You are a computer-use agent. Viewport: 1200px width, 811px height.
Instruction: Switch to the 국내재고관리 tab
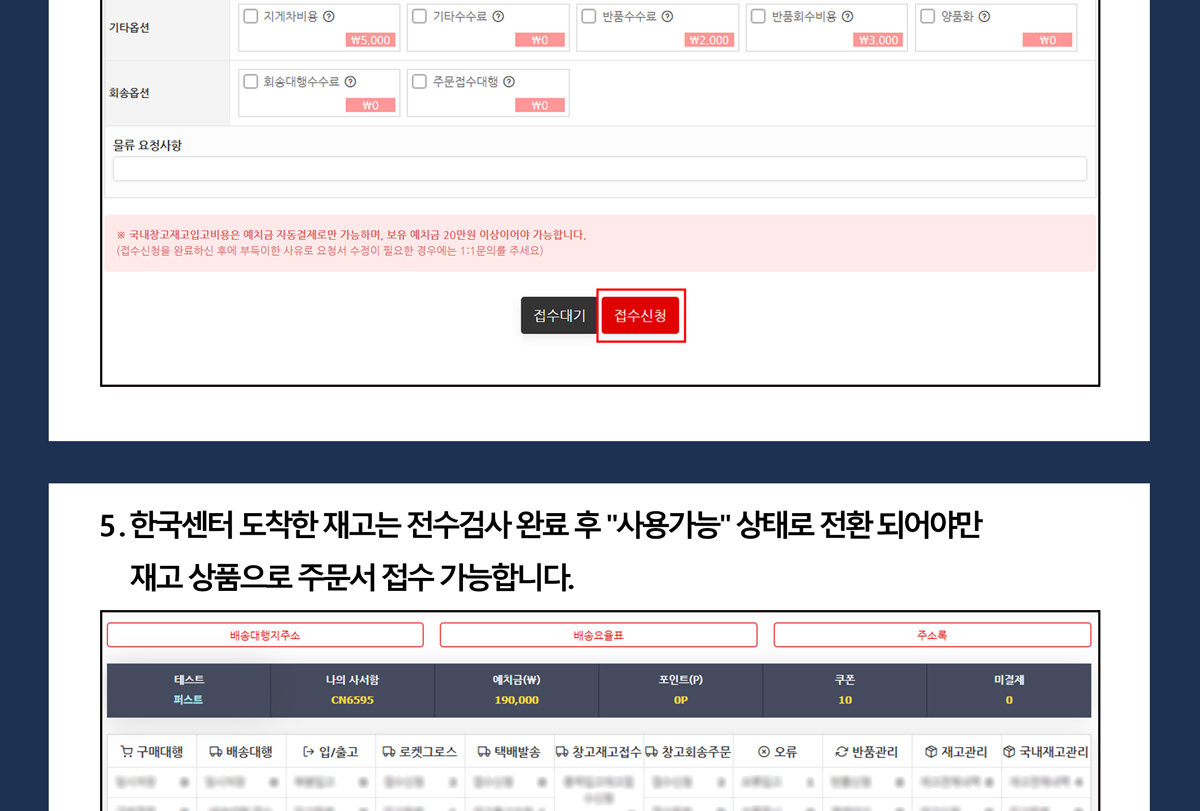pyautogui.click(x=1046, y=752)
